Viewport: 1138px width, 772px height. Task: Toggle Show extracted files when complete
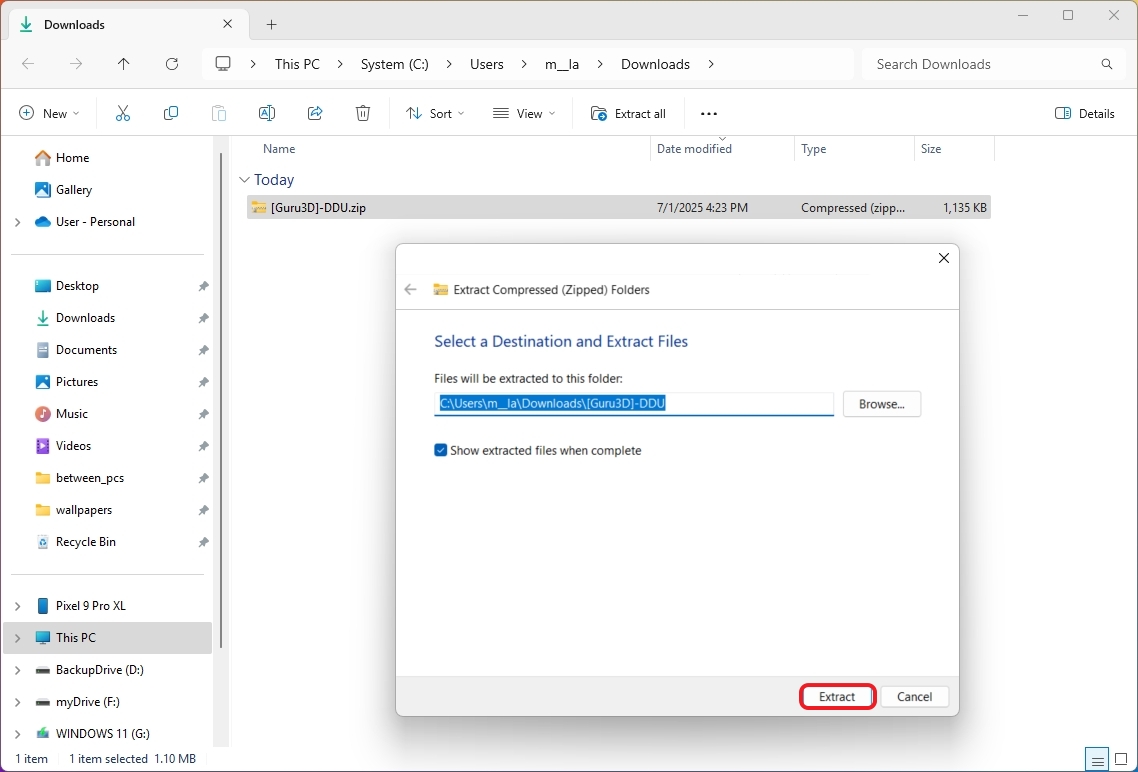pyautogui.click(x=441, y=451)
